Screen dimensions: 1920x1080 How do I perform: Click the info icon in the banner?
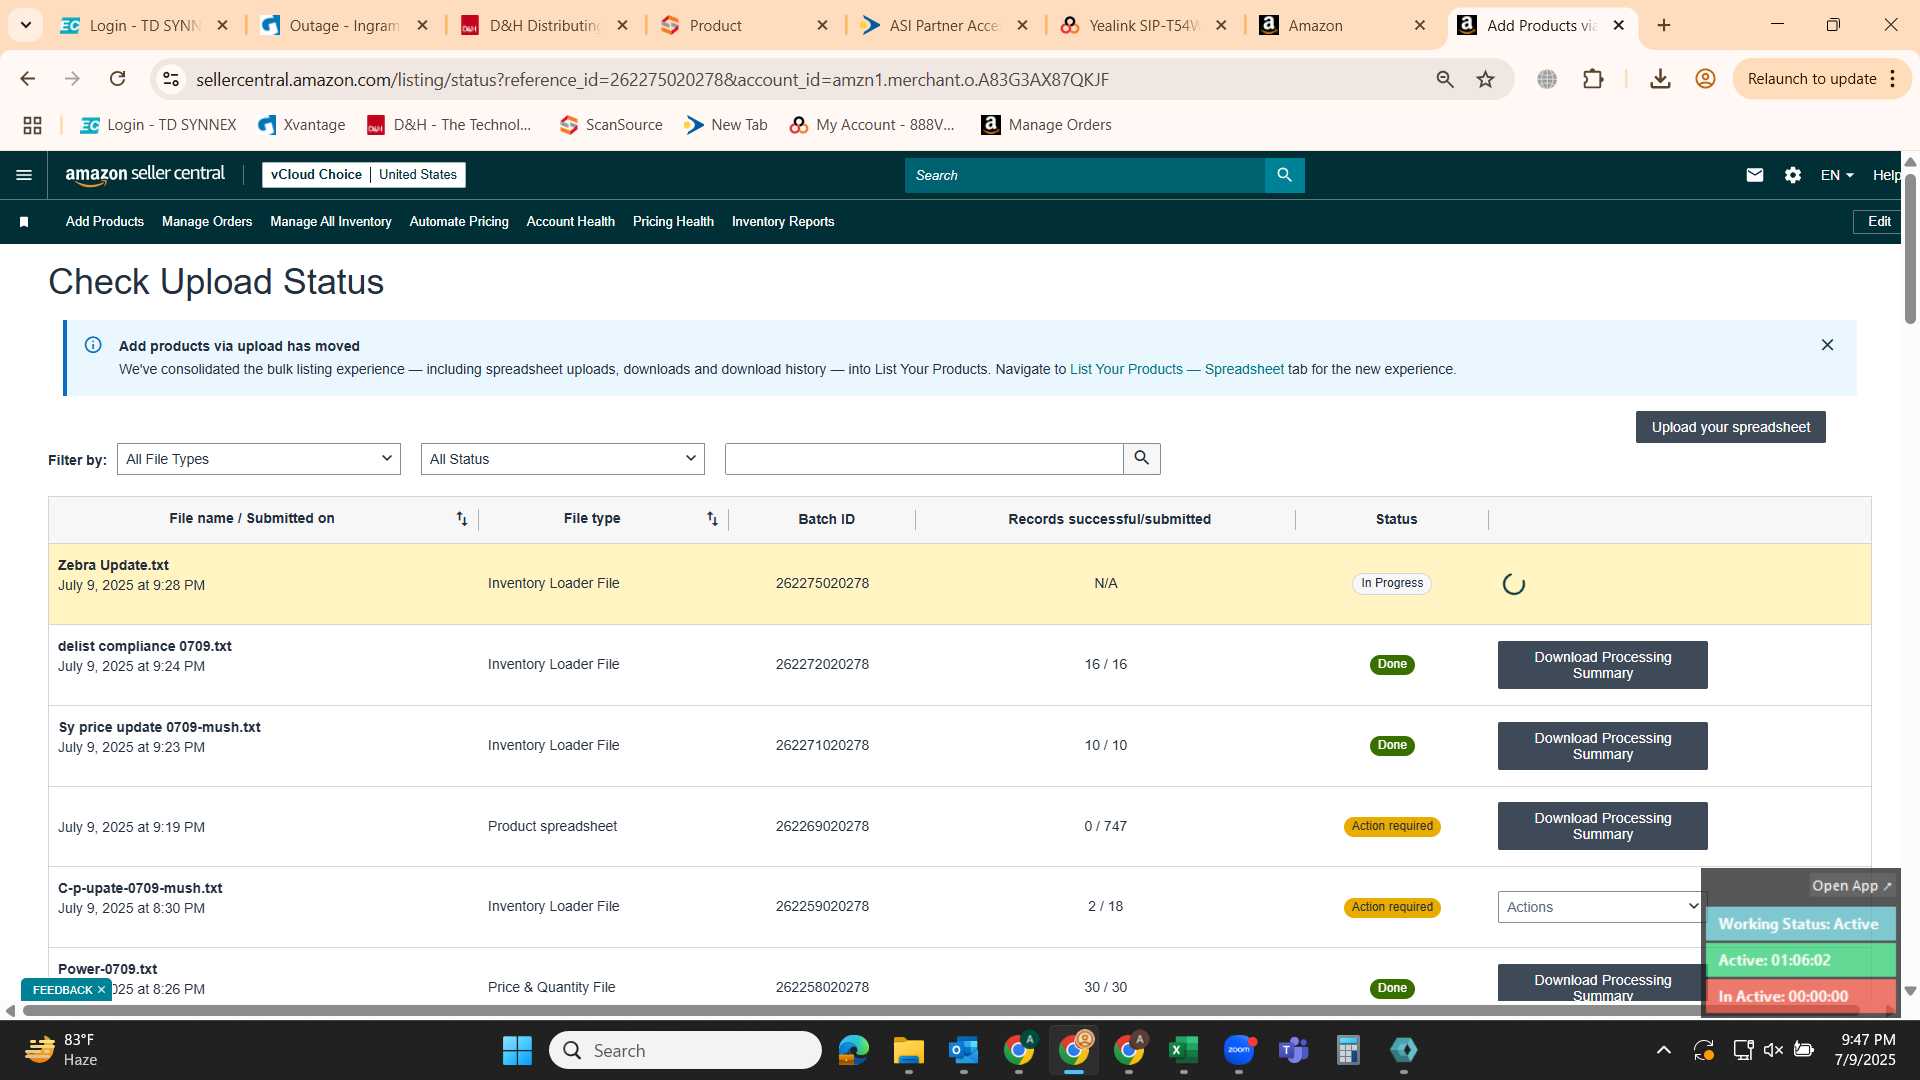(93, 345)
